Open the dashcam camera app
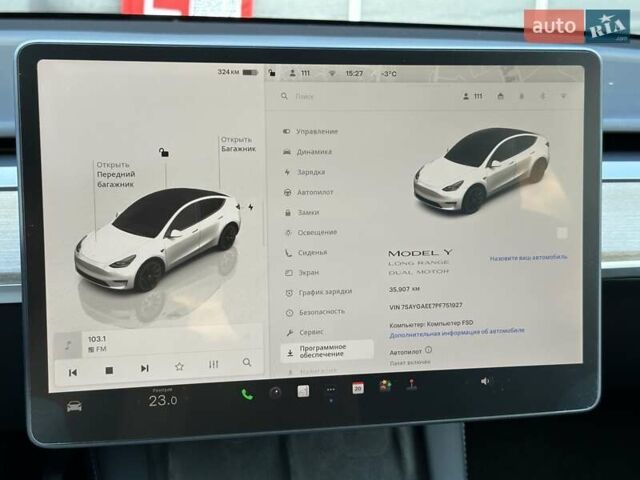Image resolution: width=640 pixels, height=480 pixels. click(276, 393)
